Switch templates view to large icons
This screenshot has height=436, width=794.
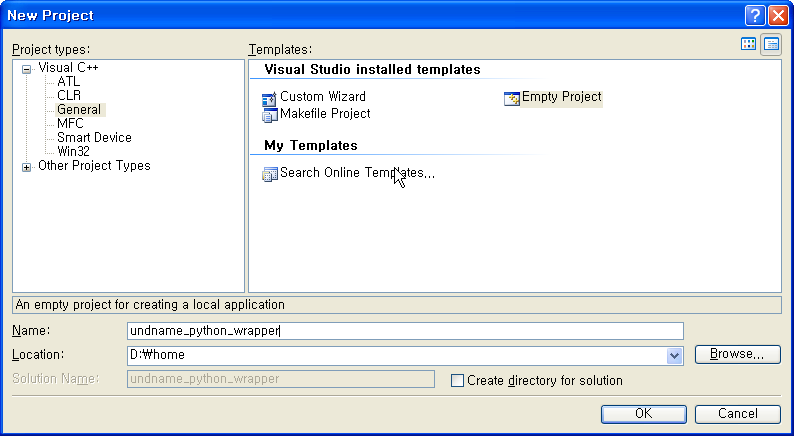[x=748, y=44]
